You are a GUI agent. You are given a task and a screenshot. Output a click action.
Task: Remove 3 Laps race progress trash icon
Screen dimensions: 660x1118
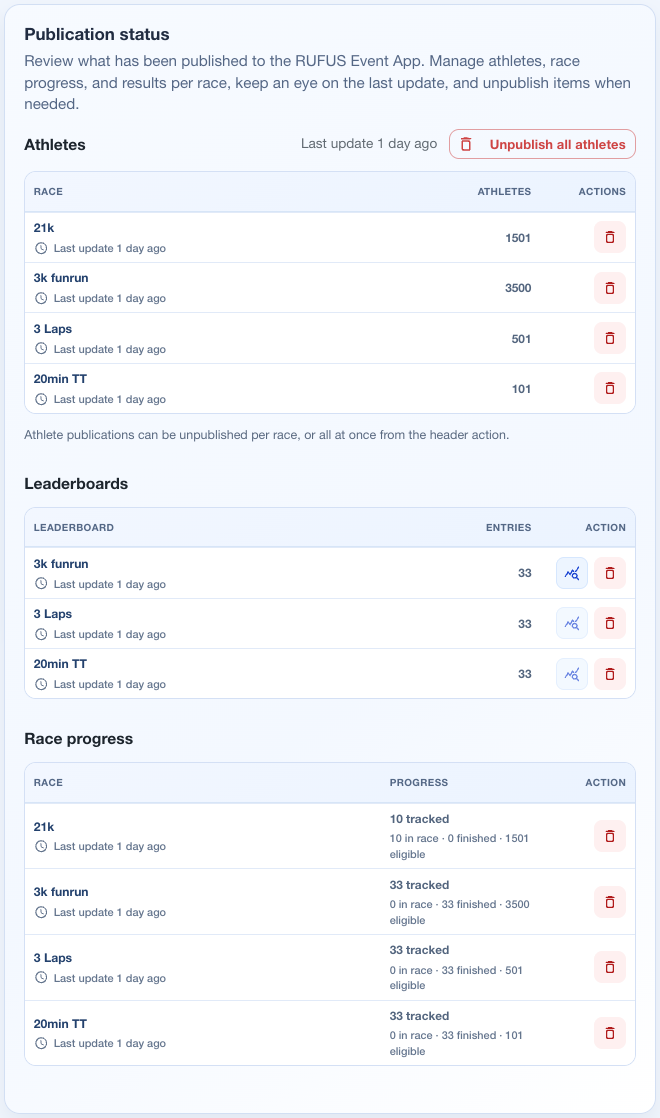pyautogui.click(x=609, y=968)
